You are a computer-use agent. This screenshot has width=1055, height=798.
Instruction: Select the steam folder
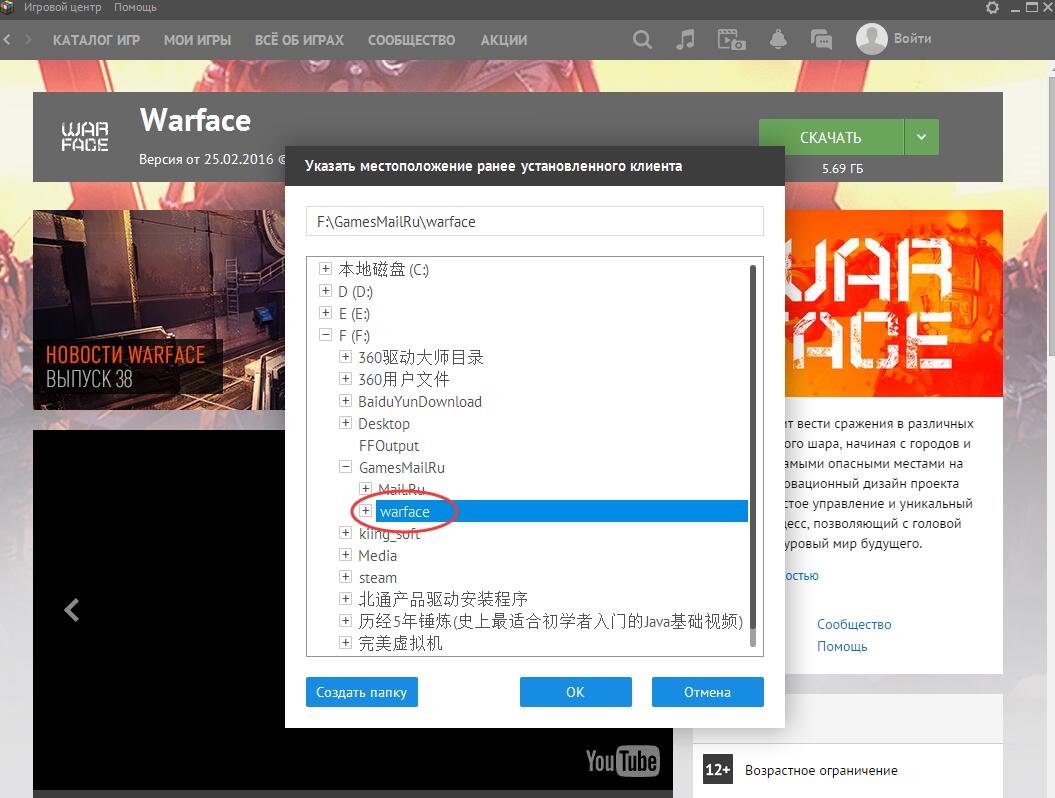[377, 578]
